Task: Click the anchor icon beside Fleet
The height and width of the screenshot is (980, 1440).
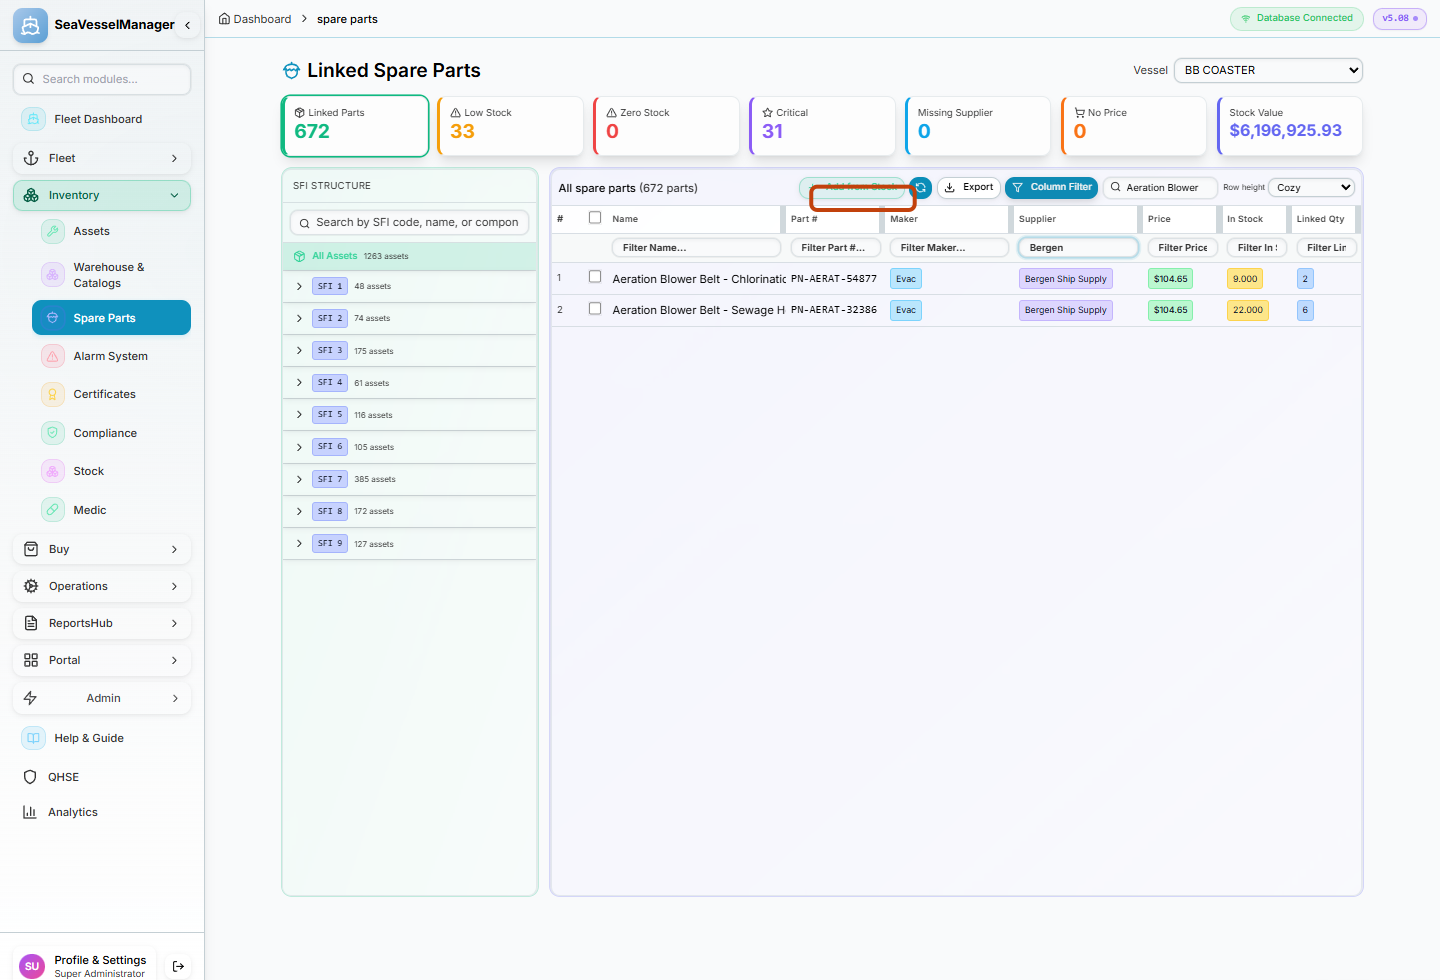Action: [x=31, y=158]
